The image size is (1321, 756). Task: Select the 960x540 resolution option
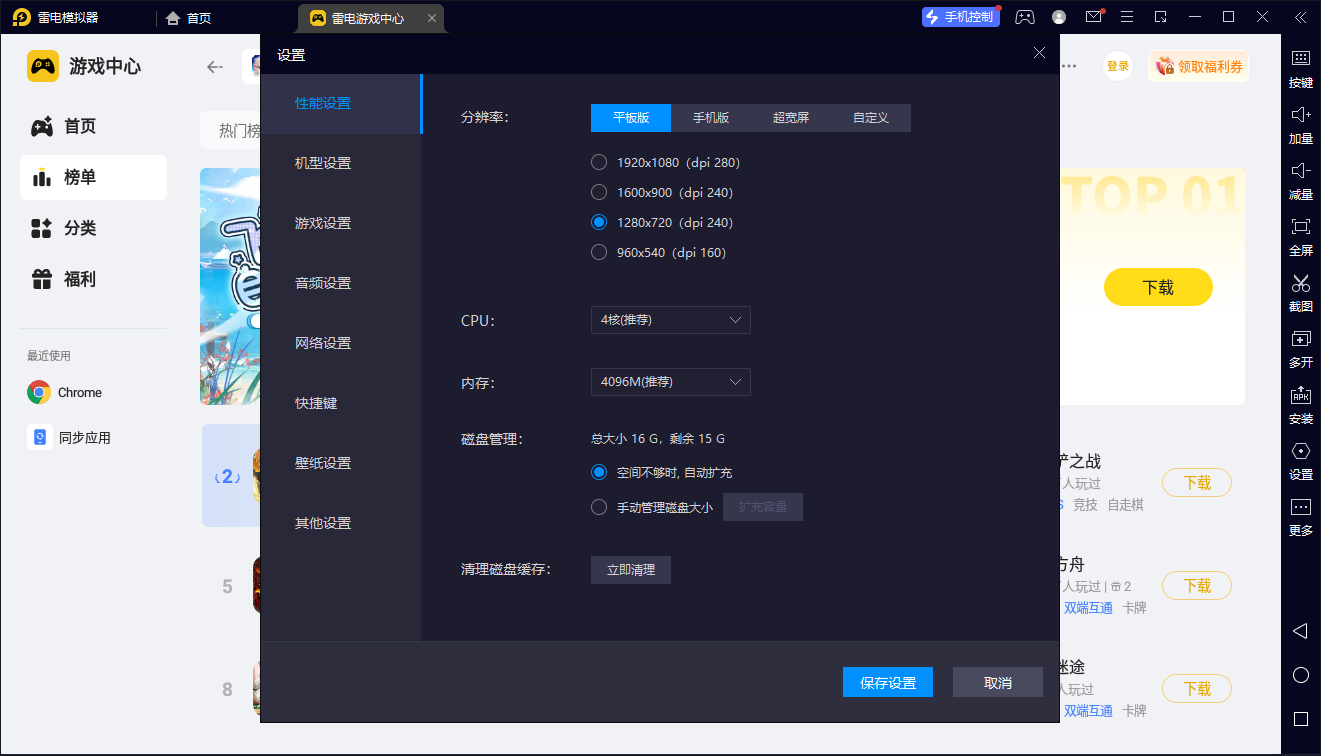coord(599,252)
